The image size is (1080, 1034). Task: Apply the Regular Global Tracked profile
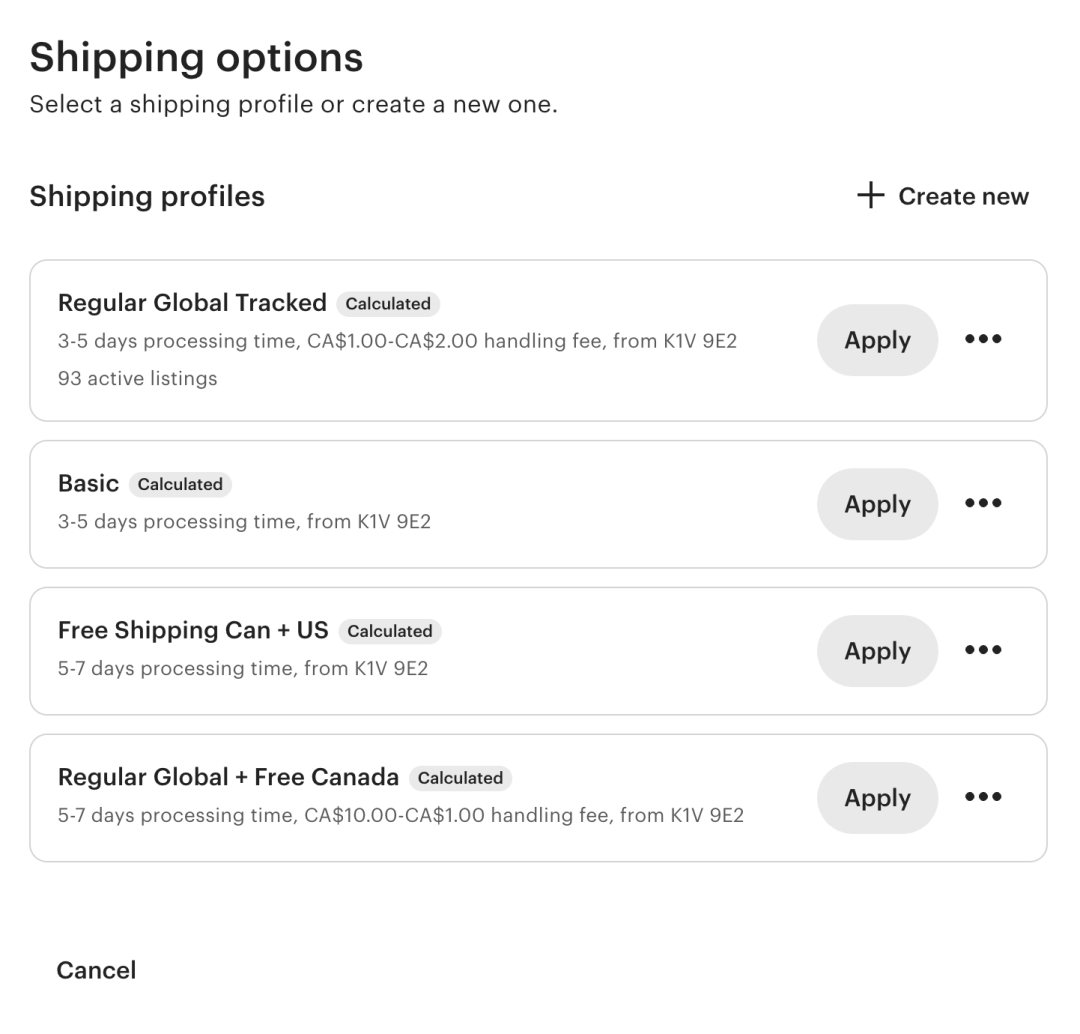coord(877,340)
